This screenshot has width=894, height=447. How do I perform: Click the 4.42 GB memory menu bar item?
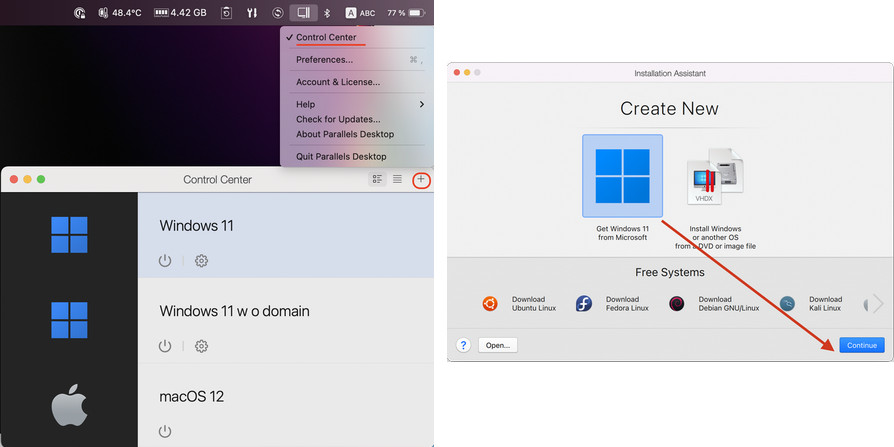tap(180, 13)
